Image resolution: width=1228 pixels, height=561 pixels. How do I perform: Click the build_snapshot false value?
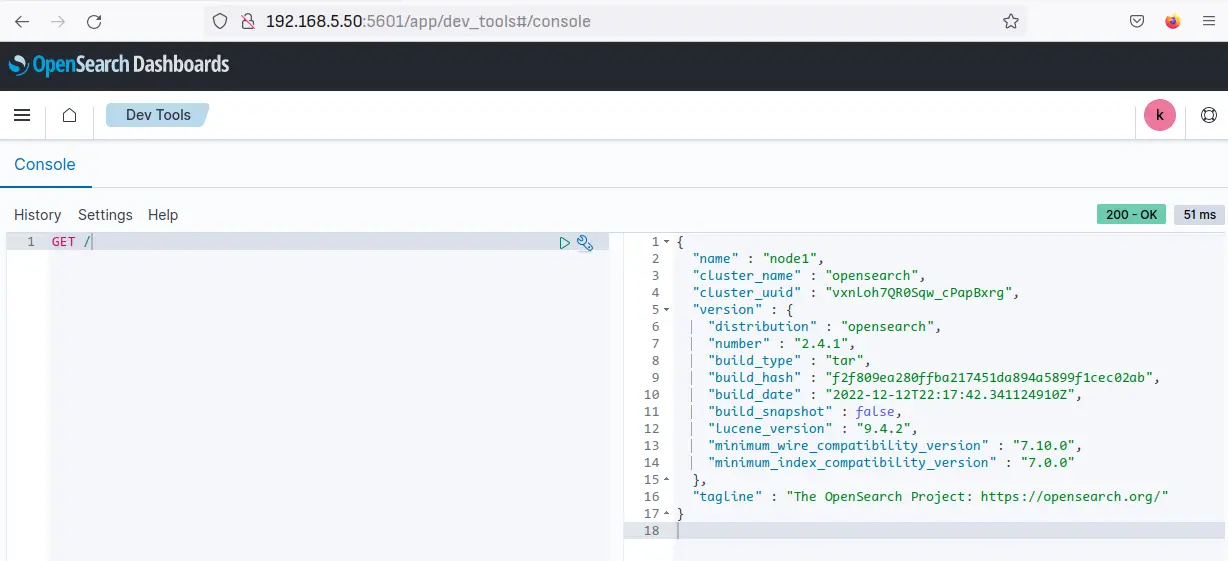tap(875, 412)
